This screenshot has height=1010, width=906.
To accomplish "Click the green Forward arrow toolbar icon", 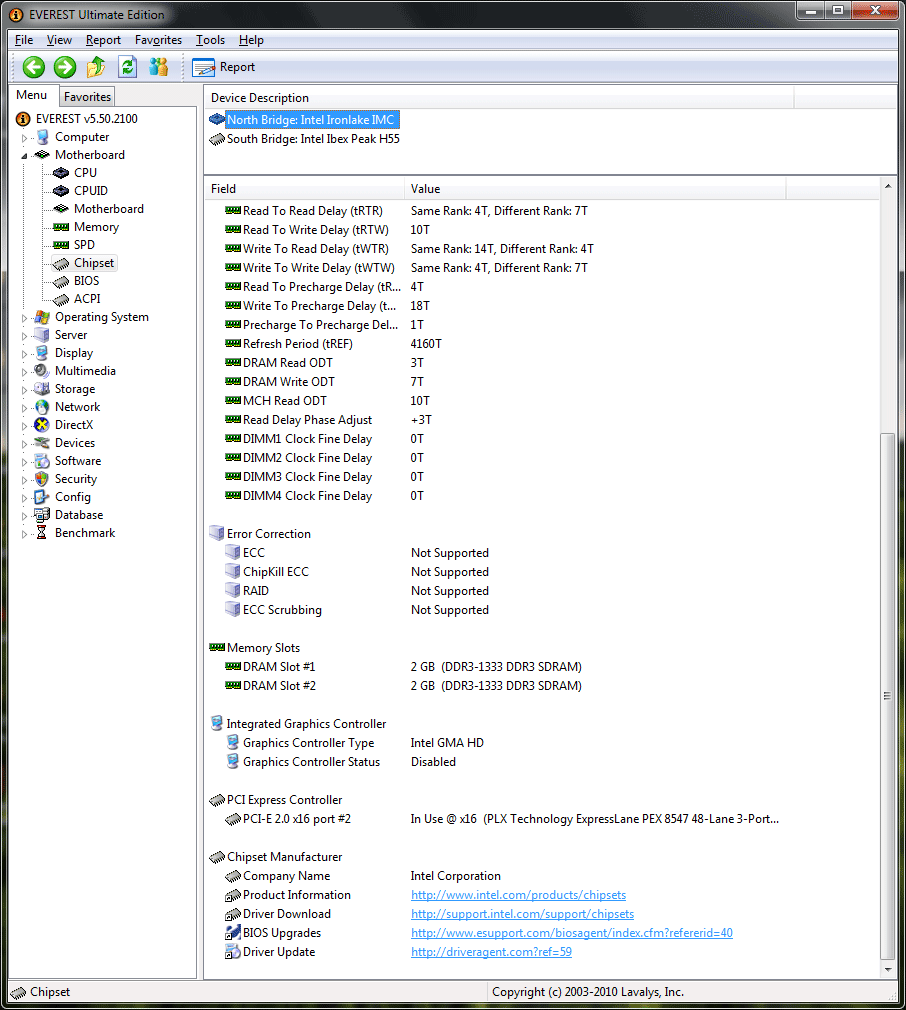I will point(64,67).
